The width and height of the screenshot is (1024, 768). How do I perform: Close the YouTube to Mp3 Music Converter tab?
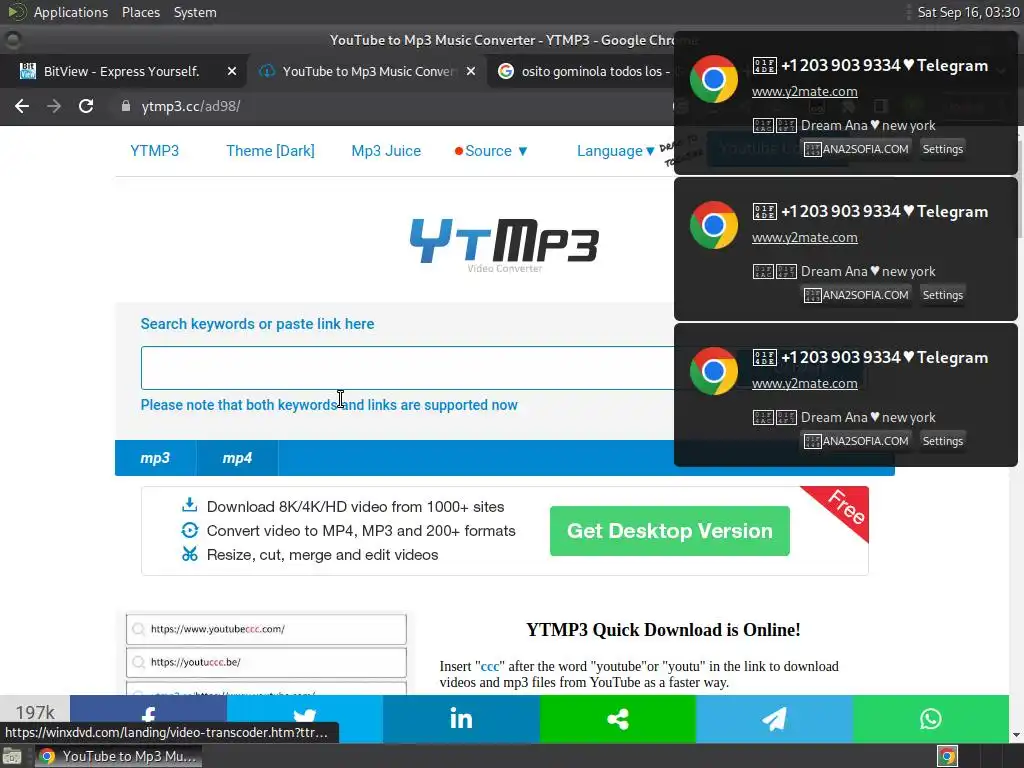click(x=470, y=71)
